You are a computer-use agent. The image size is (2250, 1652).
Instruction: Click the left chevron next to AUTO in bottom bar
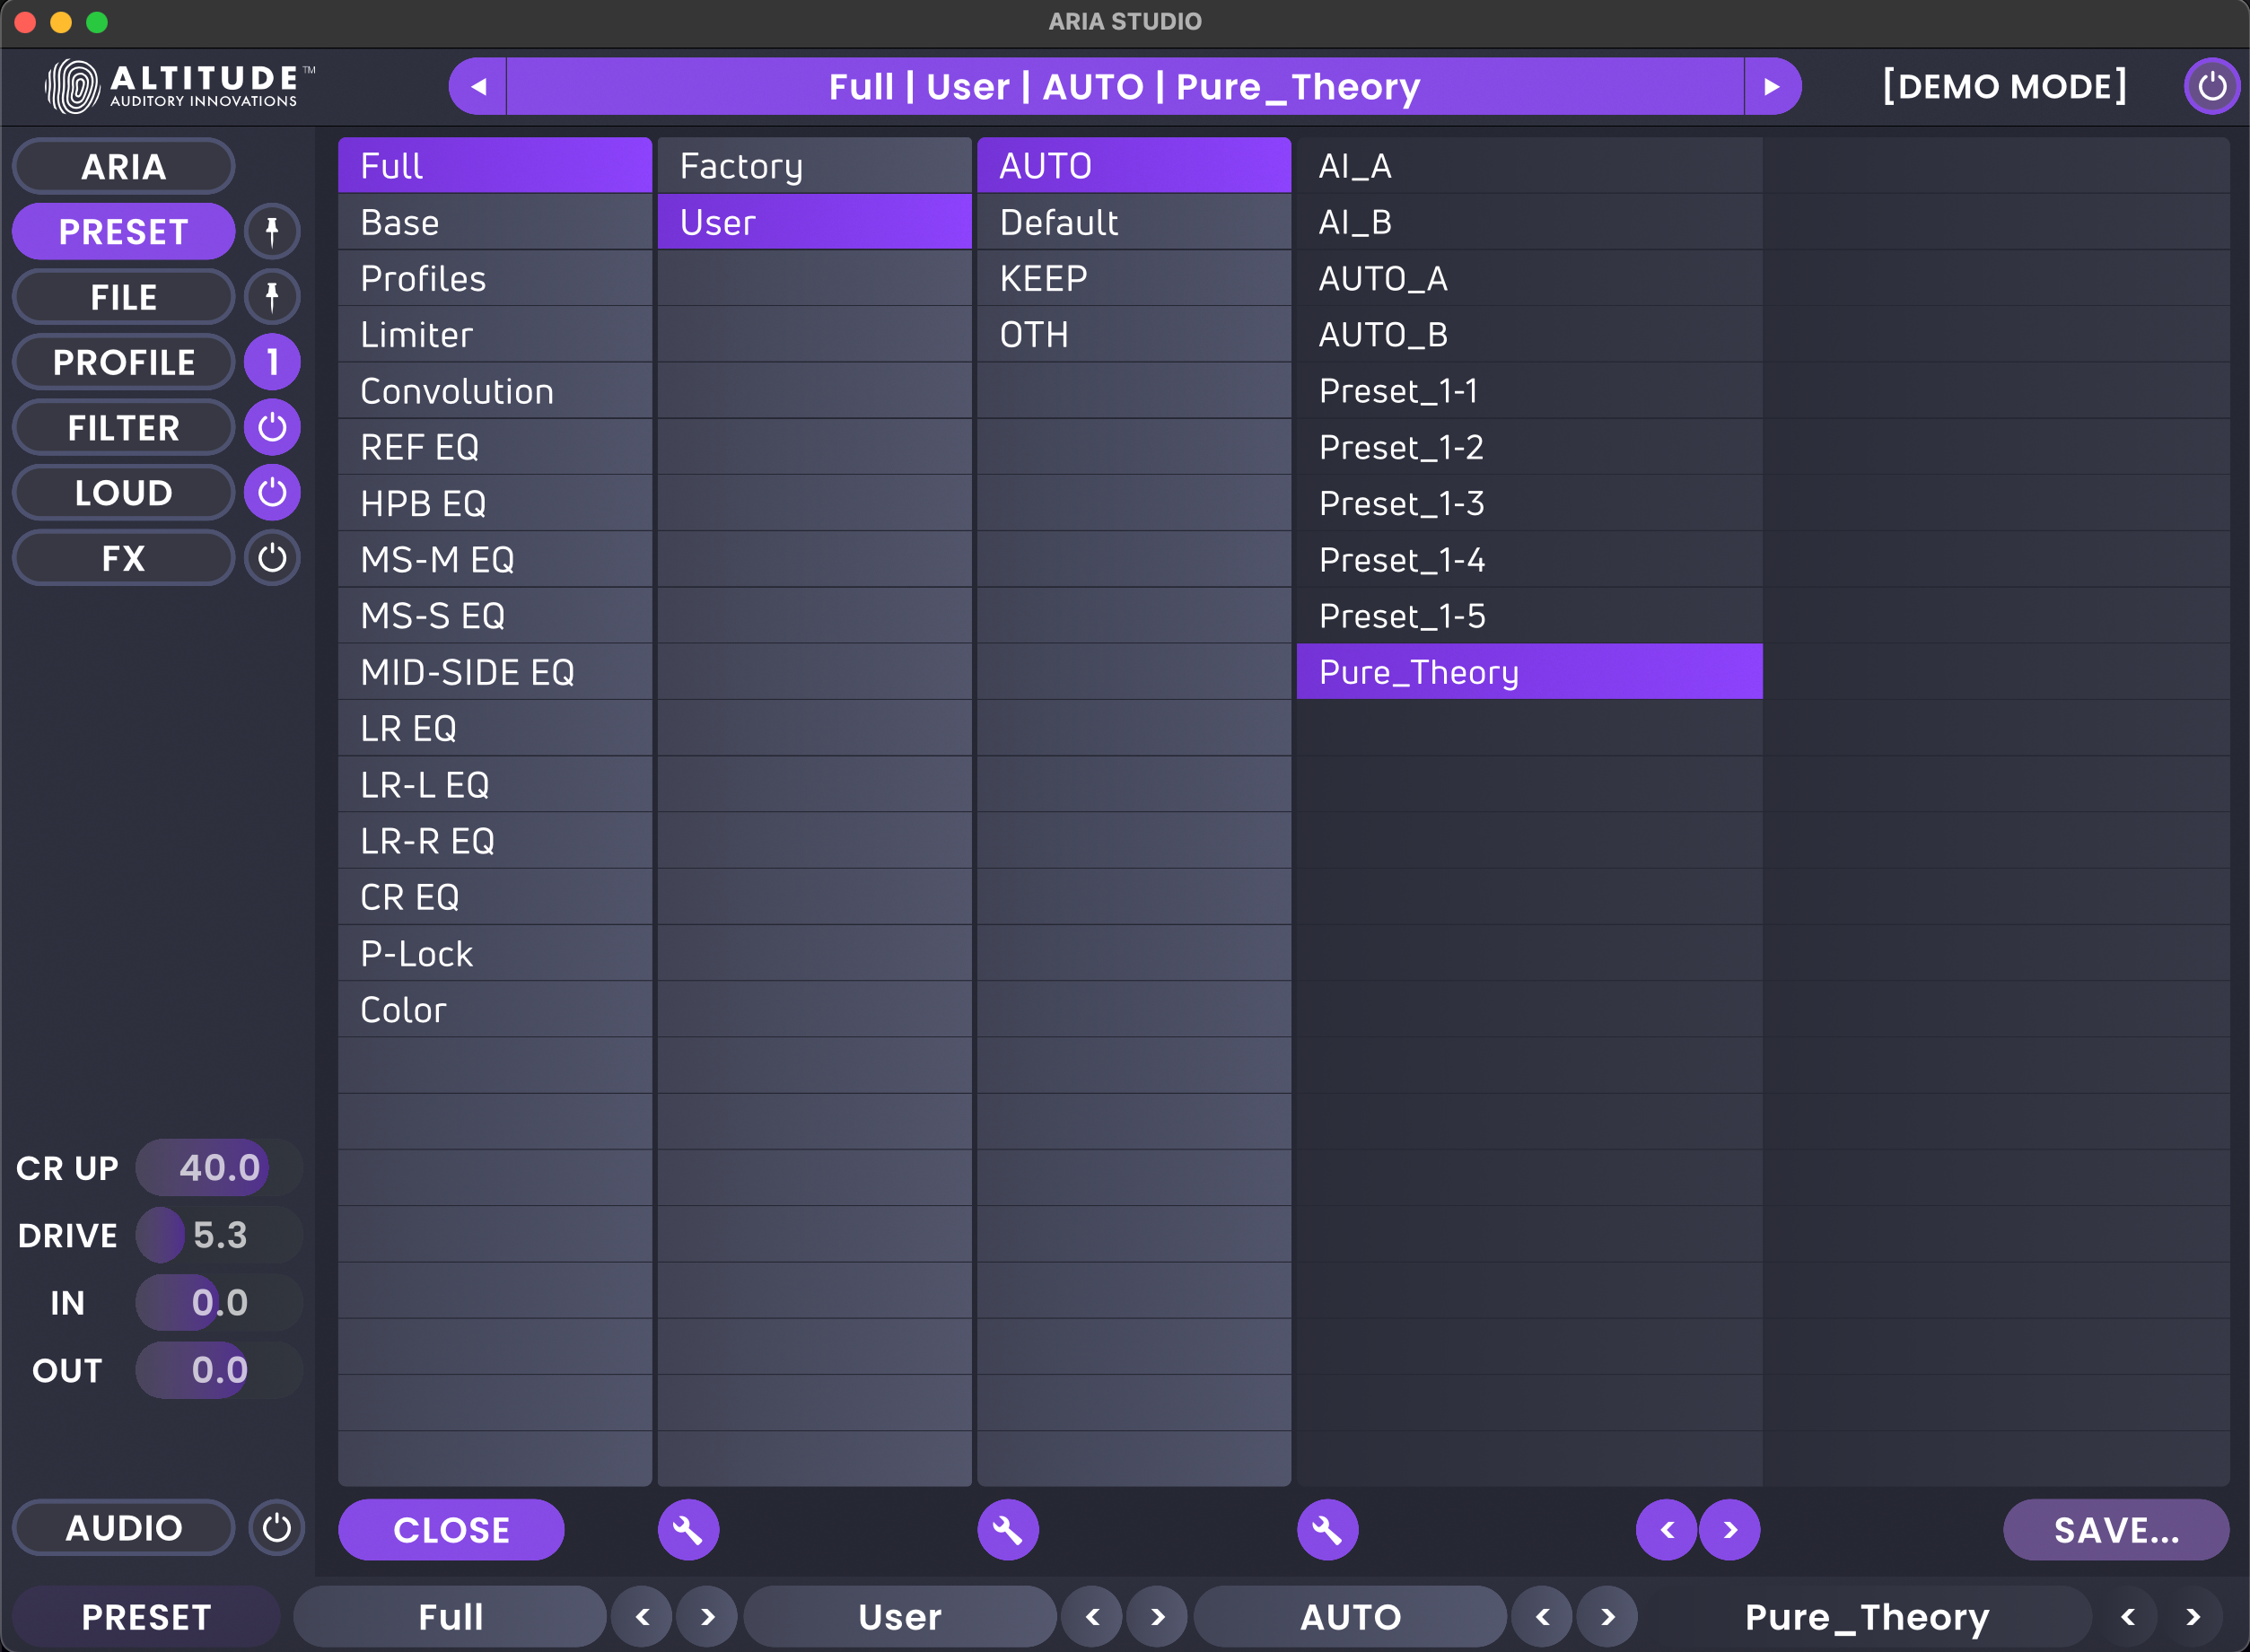coord(1541,1616)
